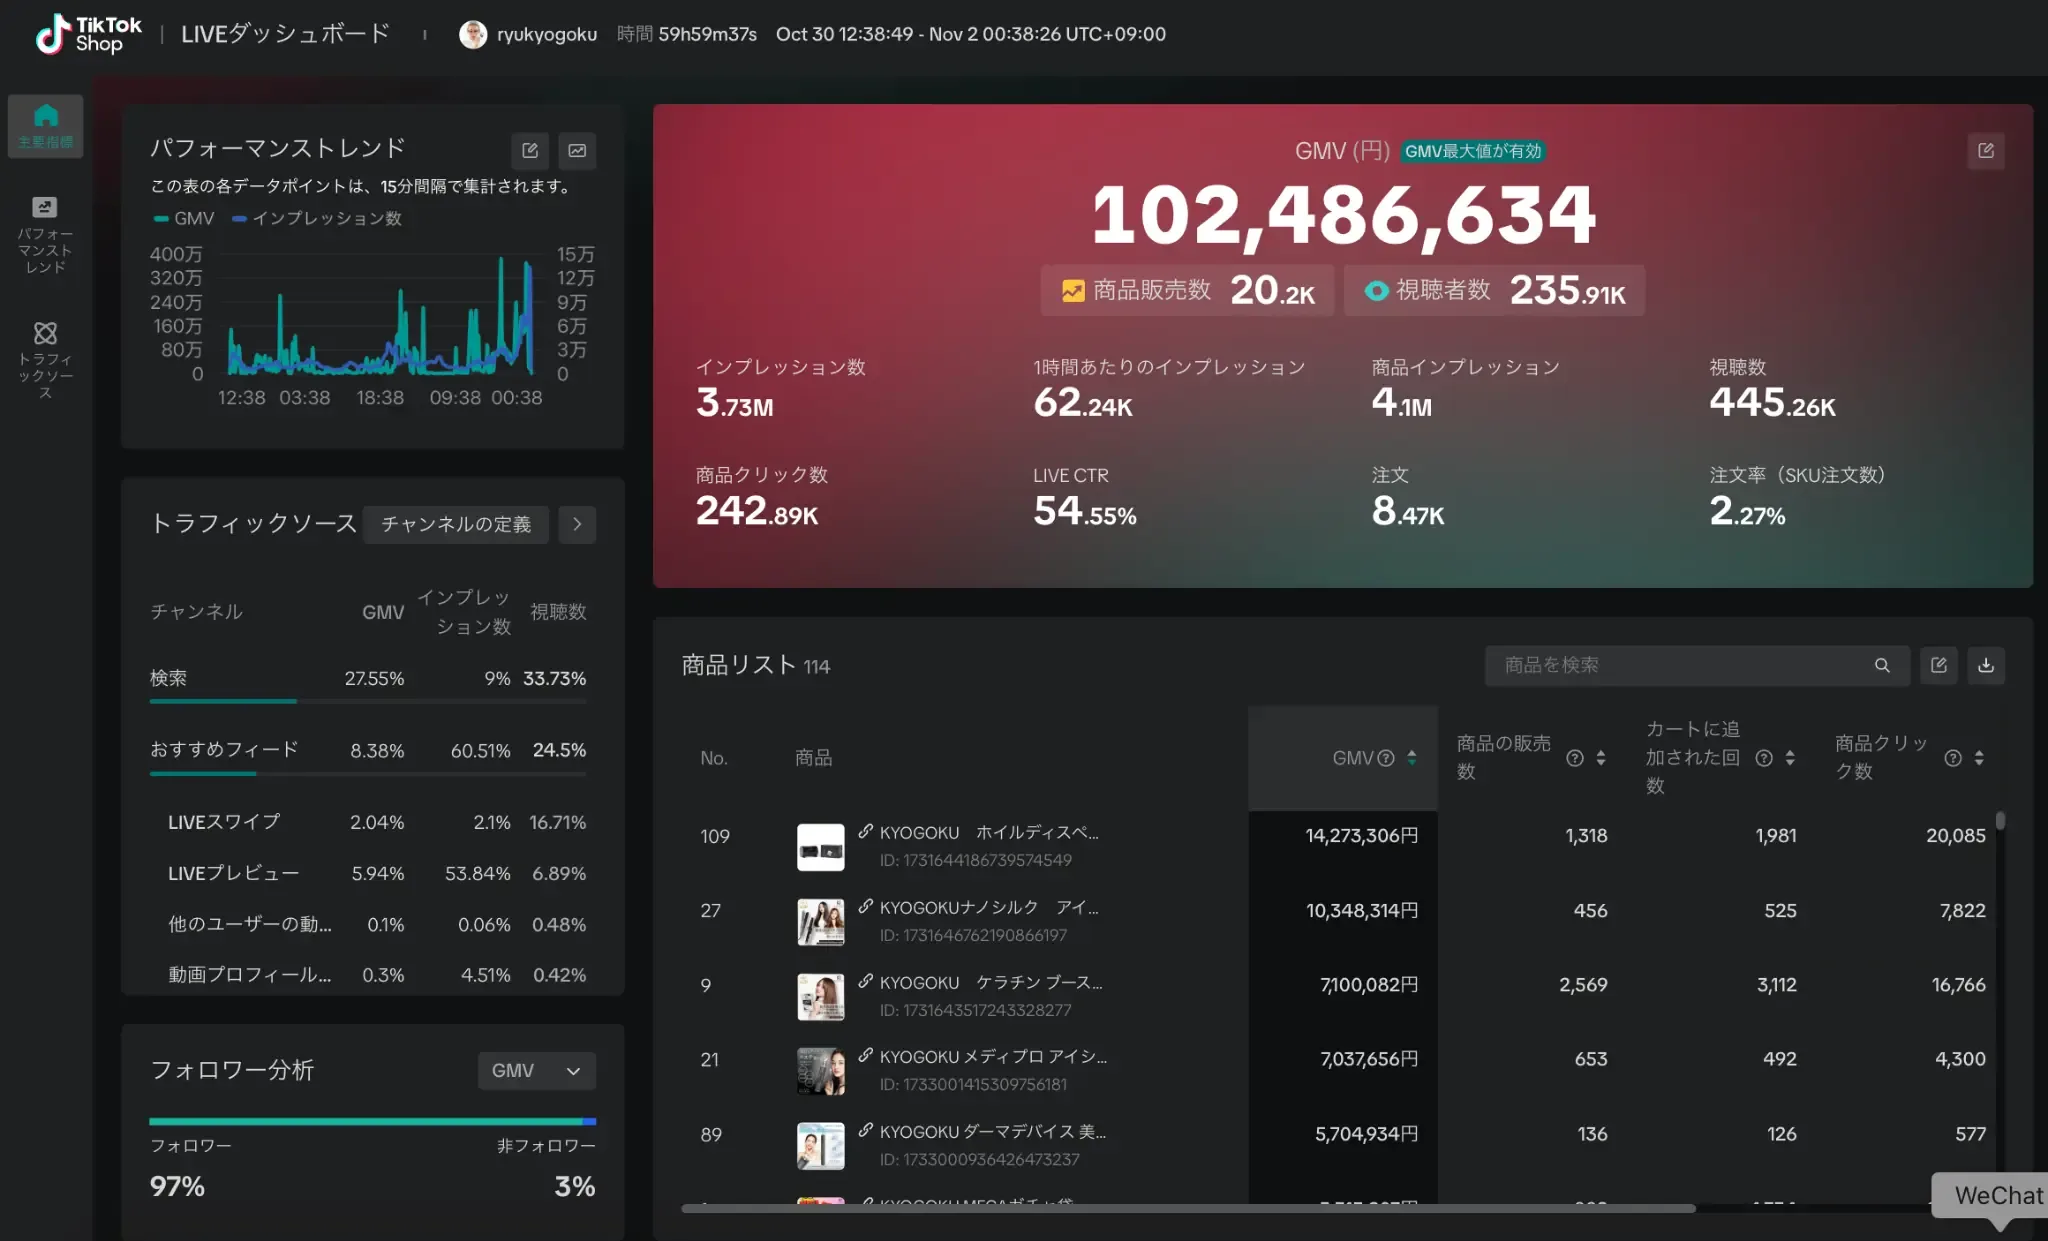Expand traffic source with chevron arrow
Screen dimensions: 2048x1241
(577, 524)
